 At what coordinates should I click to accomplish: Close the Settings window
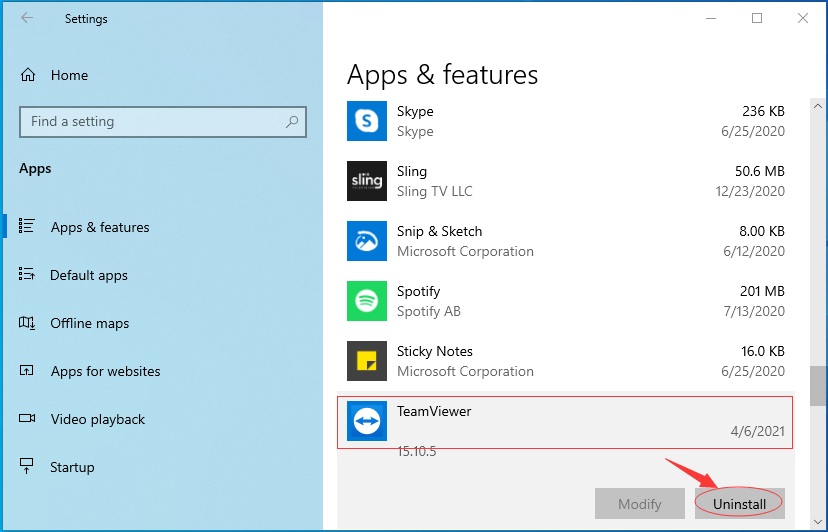[803, 18]
